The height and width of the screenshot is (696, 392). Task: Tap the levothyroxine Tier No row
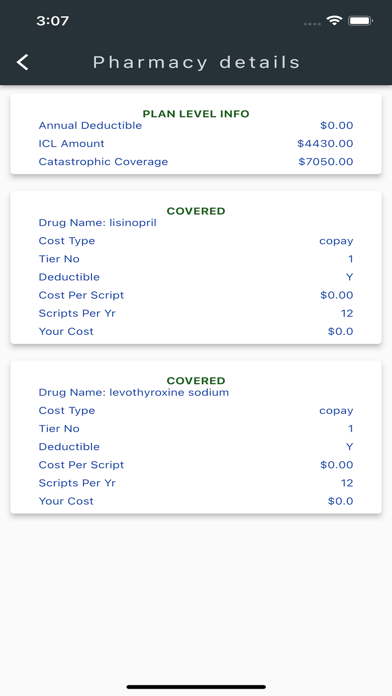click(196, 429)
